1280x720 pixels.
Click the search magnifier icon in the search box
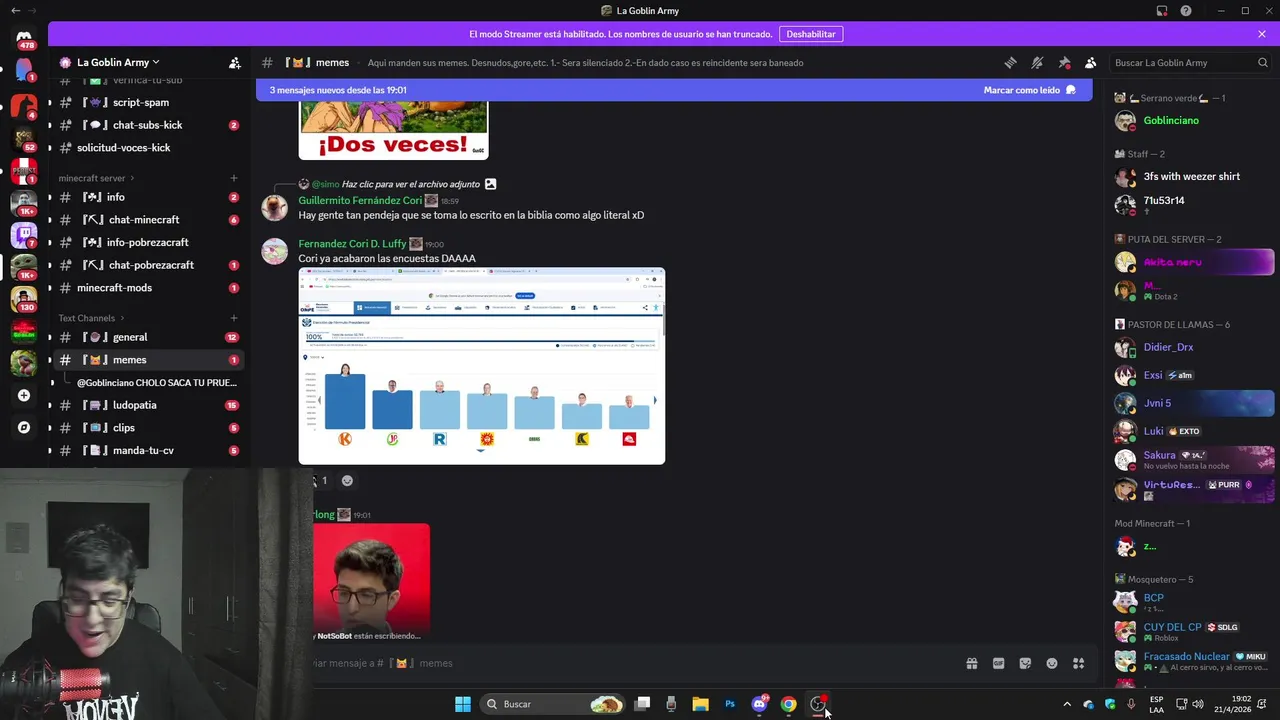pyautogui.click(x=1262, y=62)
